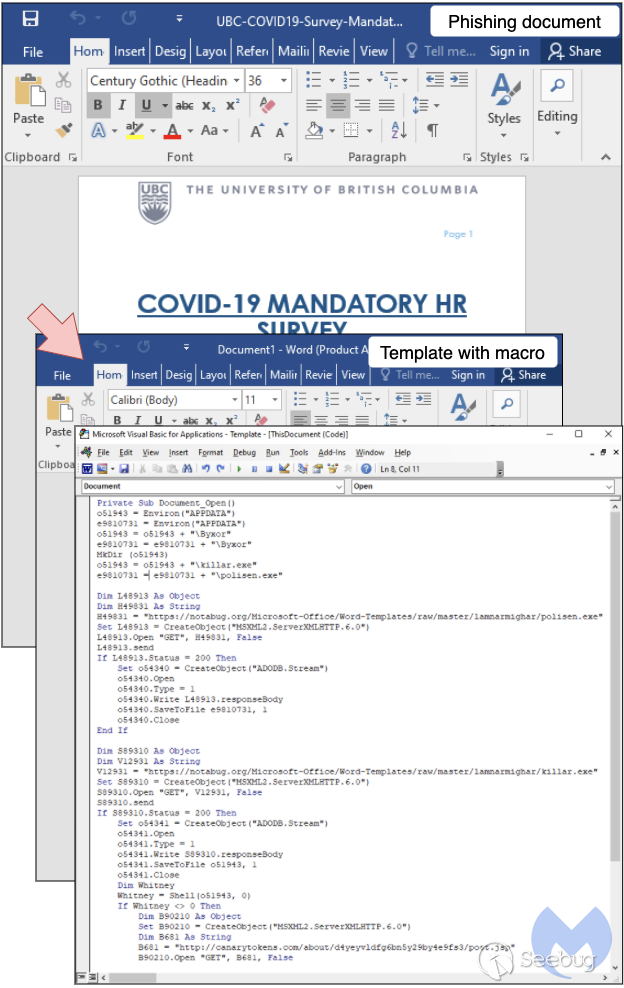Toggle Strikethrough in the UBC window font group
The width and height of the screenshot is (624, 988).
pyautogui.click(x=184, y=105)
